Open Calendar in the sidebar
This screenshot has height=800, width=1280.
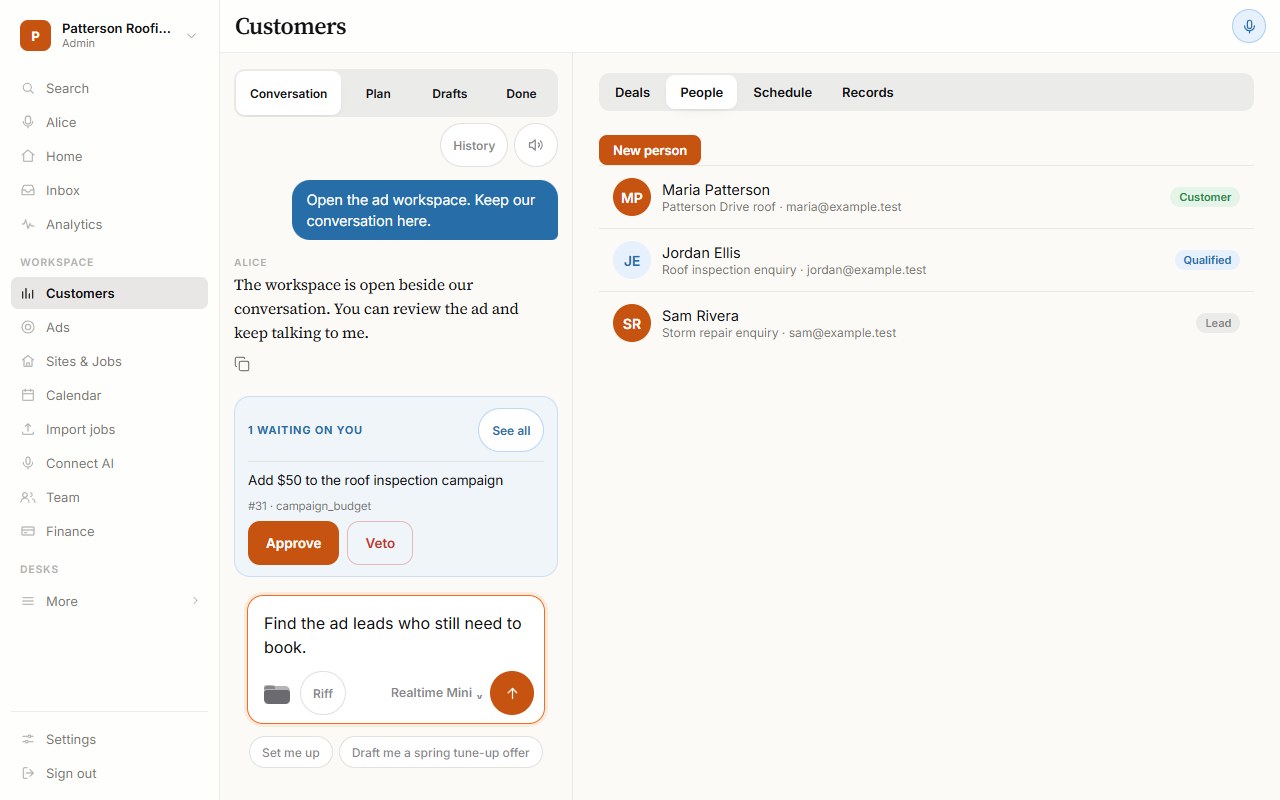[x=109, y=395]
